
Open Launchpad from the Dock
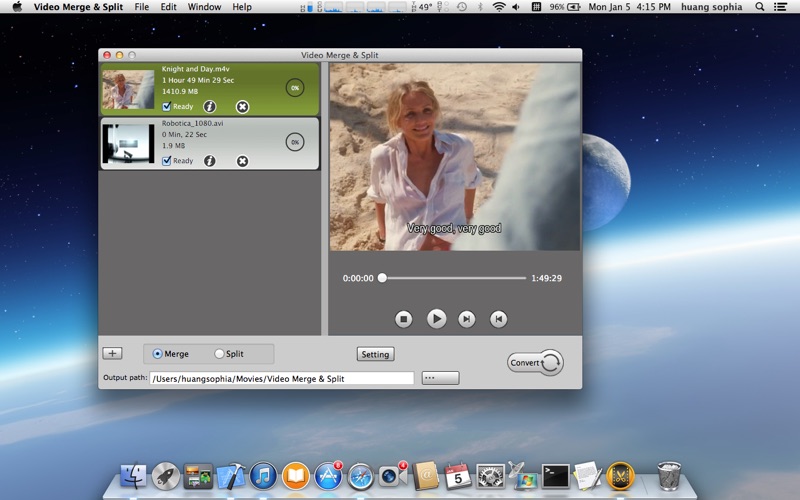pyautogui.click(x=165, y=477)
